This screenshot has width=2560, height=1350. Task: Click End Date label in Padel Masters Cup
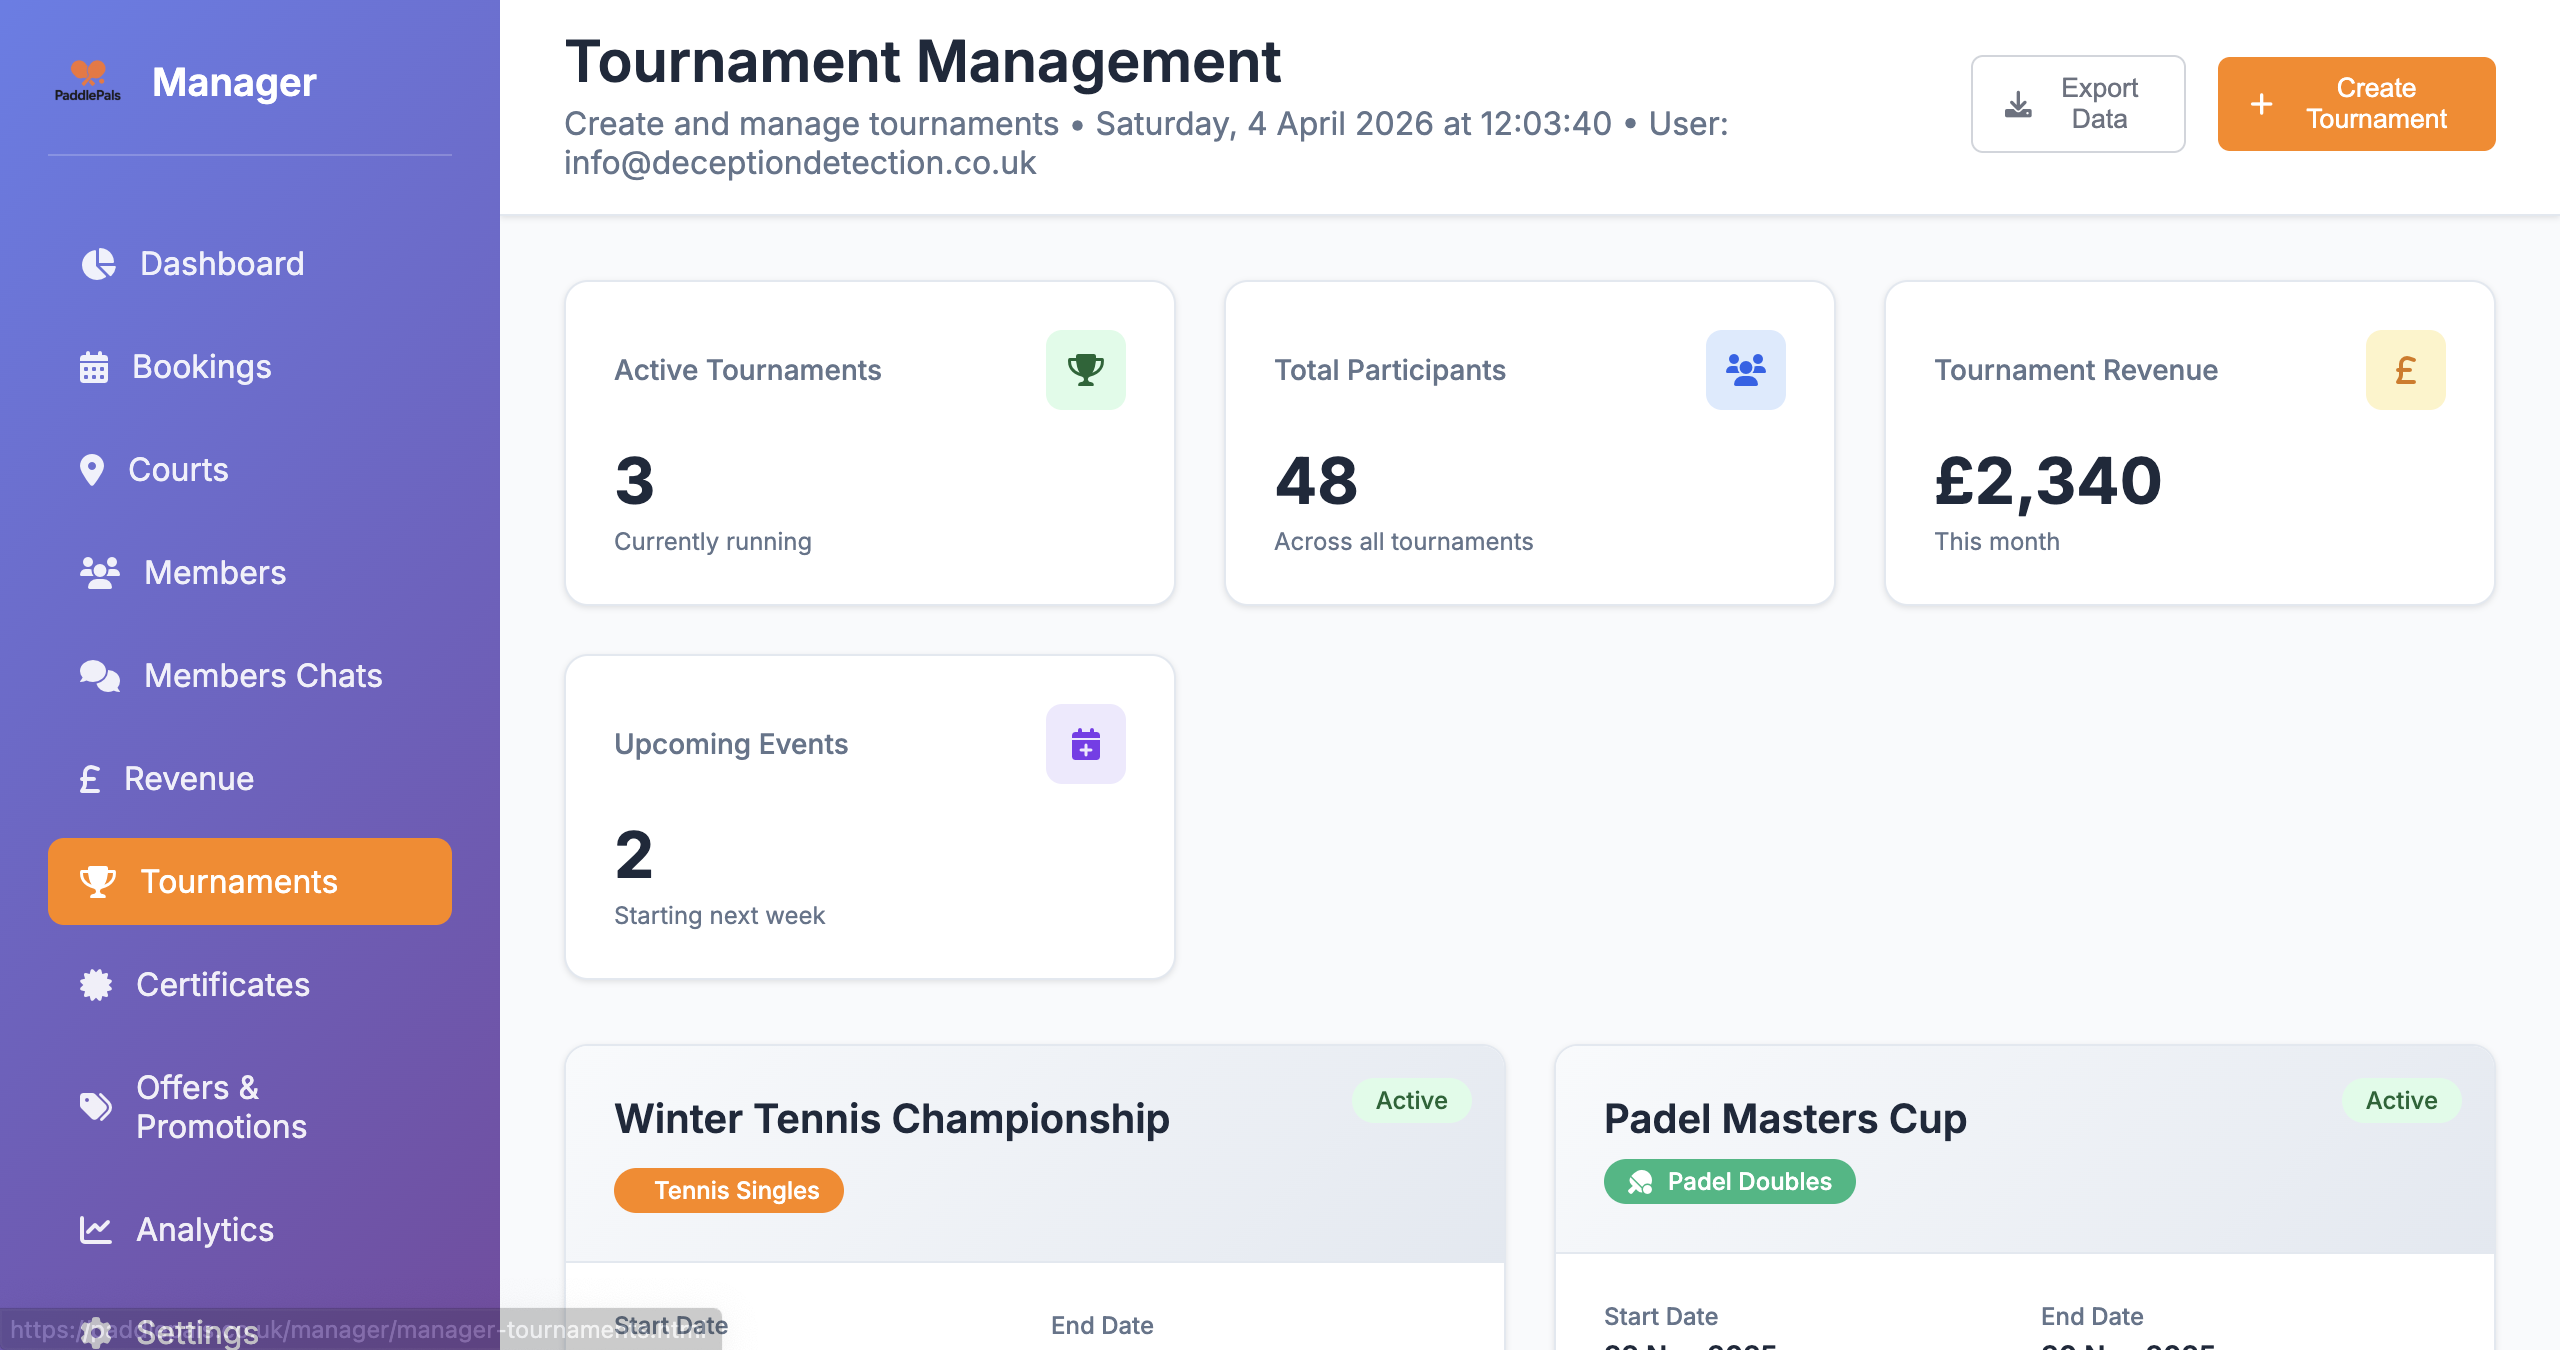(x=2092, y=1316)
